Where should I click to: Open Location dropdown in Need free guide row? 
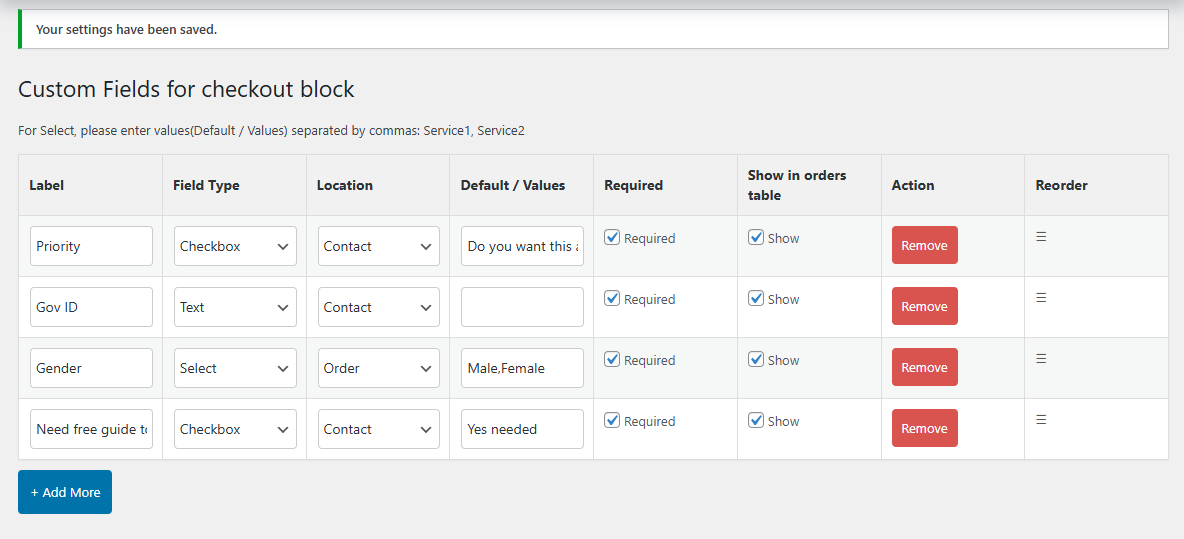pyautogui.click(x=379, y=429)
